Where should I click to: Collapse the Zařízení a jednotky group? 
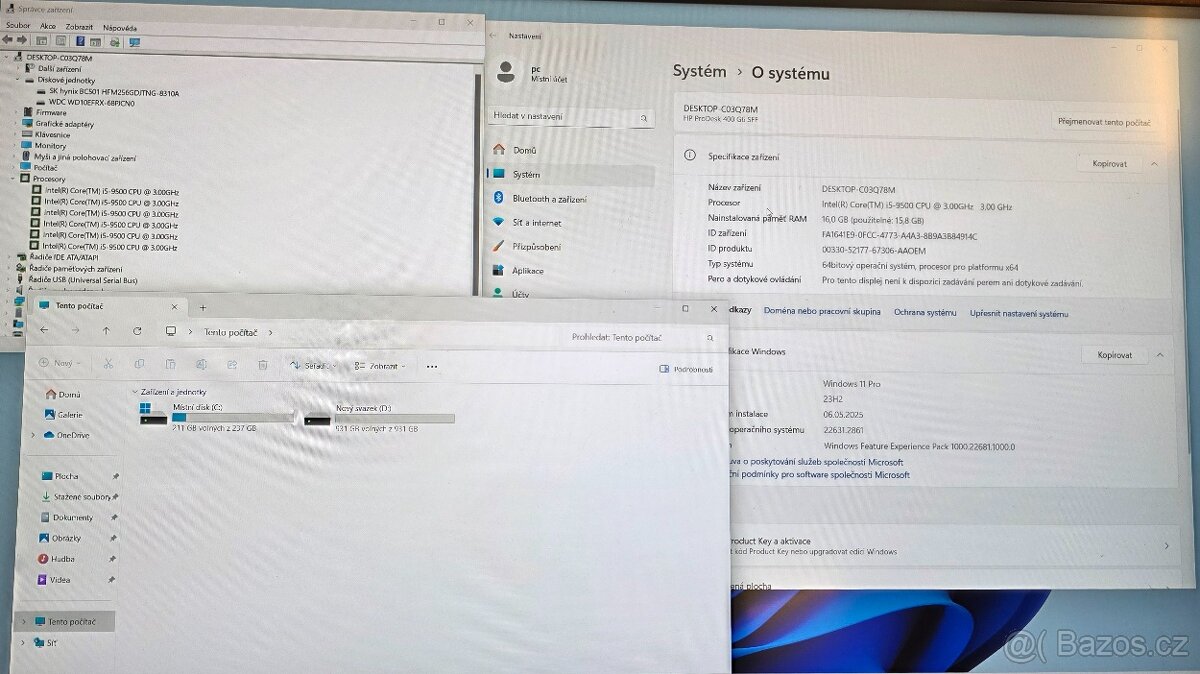pos(135,392)
